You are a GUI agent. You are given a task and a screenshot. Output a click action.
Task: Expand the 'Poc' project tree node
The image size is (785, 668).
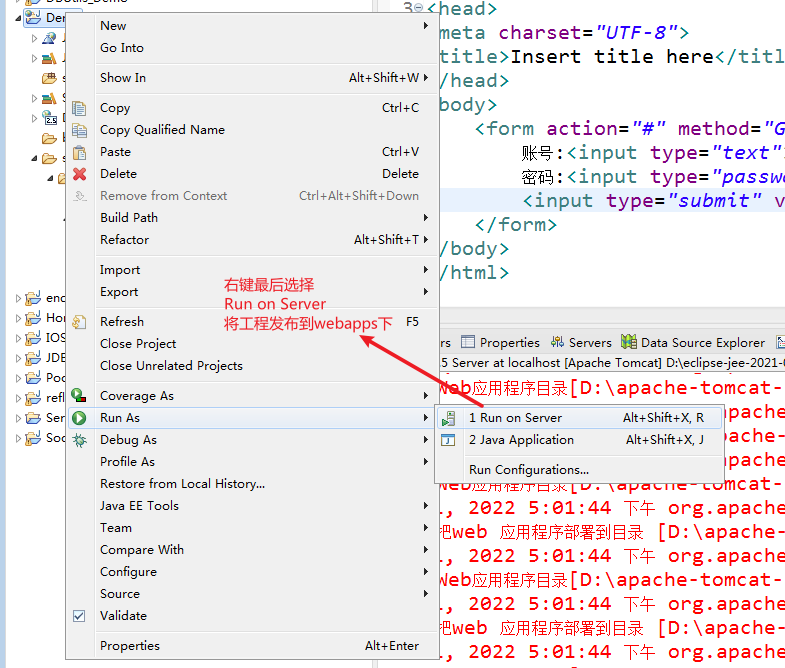click(19, 379)
